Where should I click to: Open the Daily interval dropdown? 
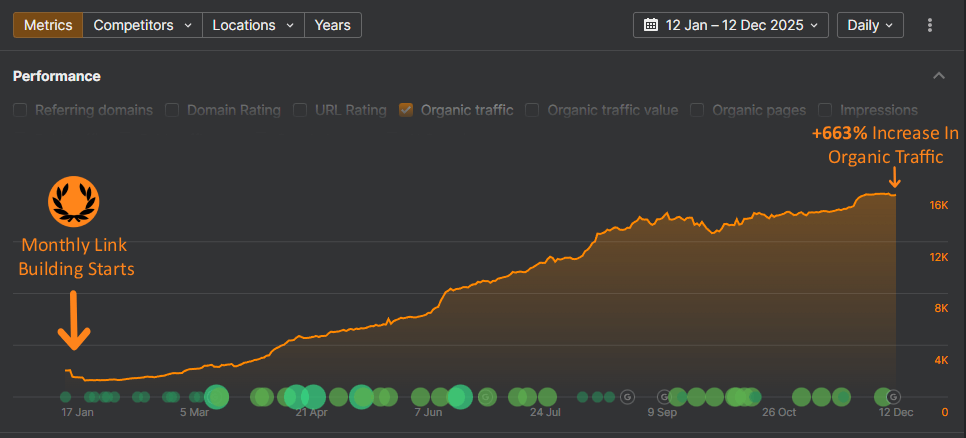tap(870, 24)
